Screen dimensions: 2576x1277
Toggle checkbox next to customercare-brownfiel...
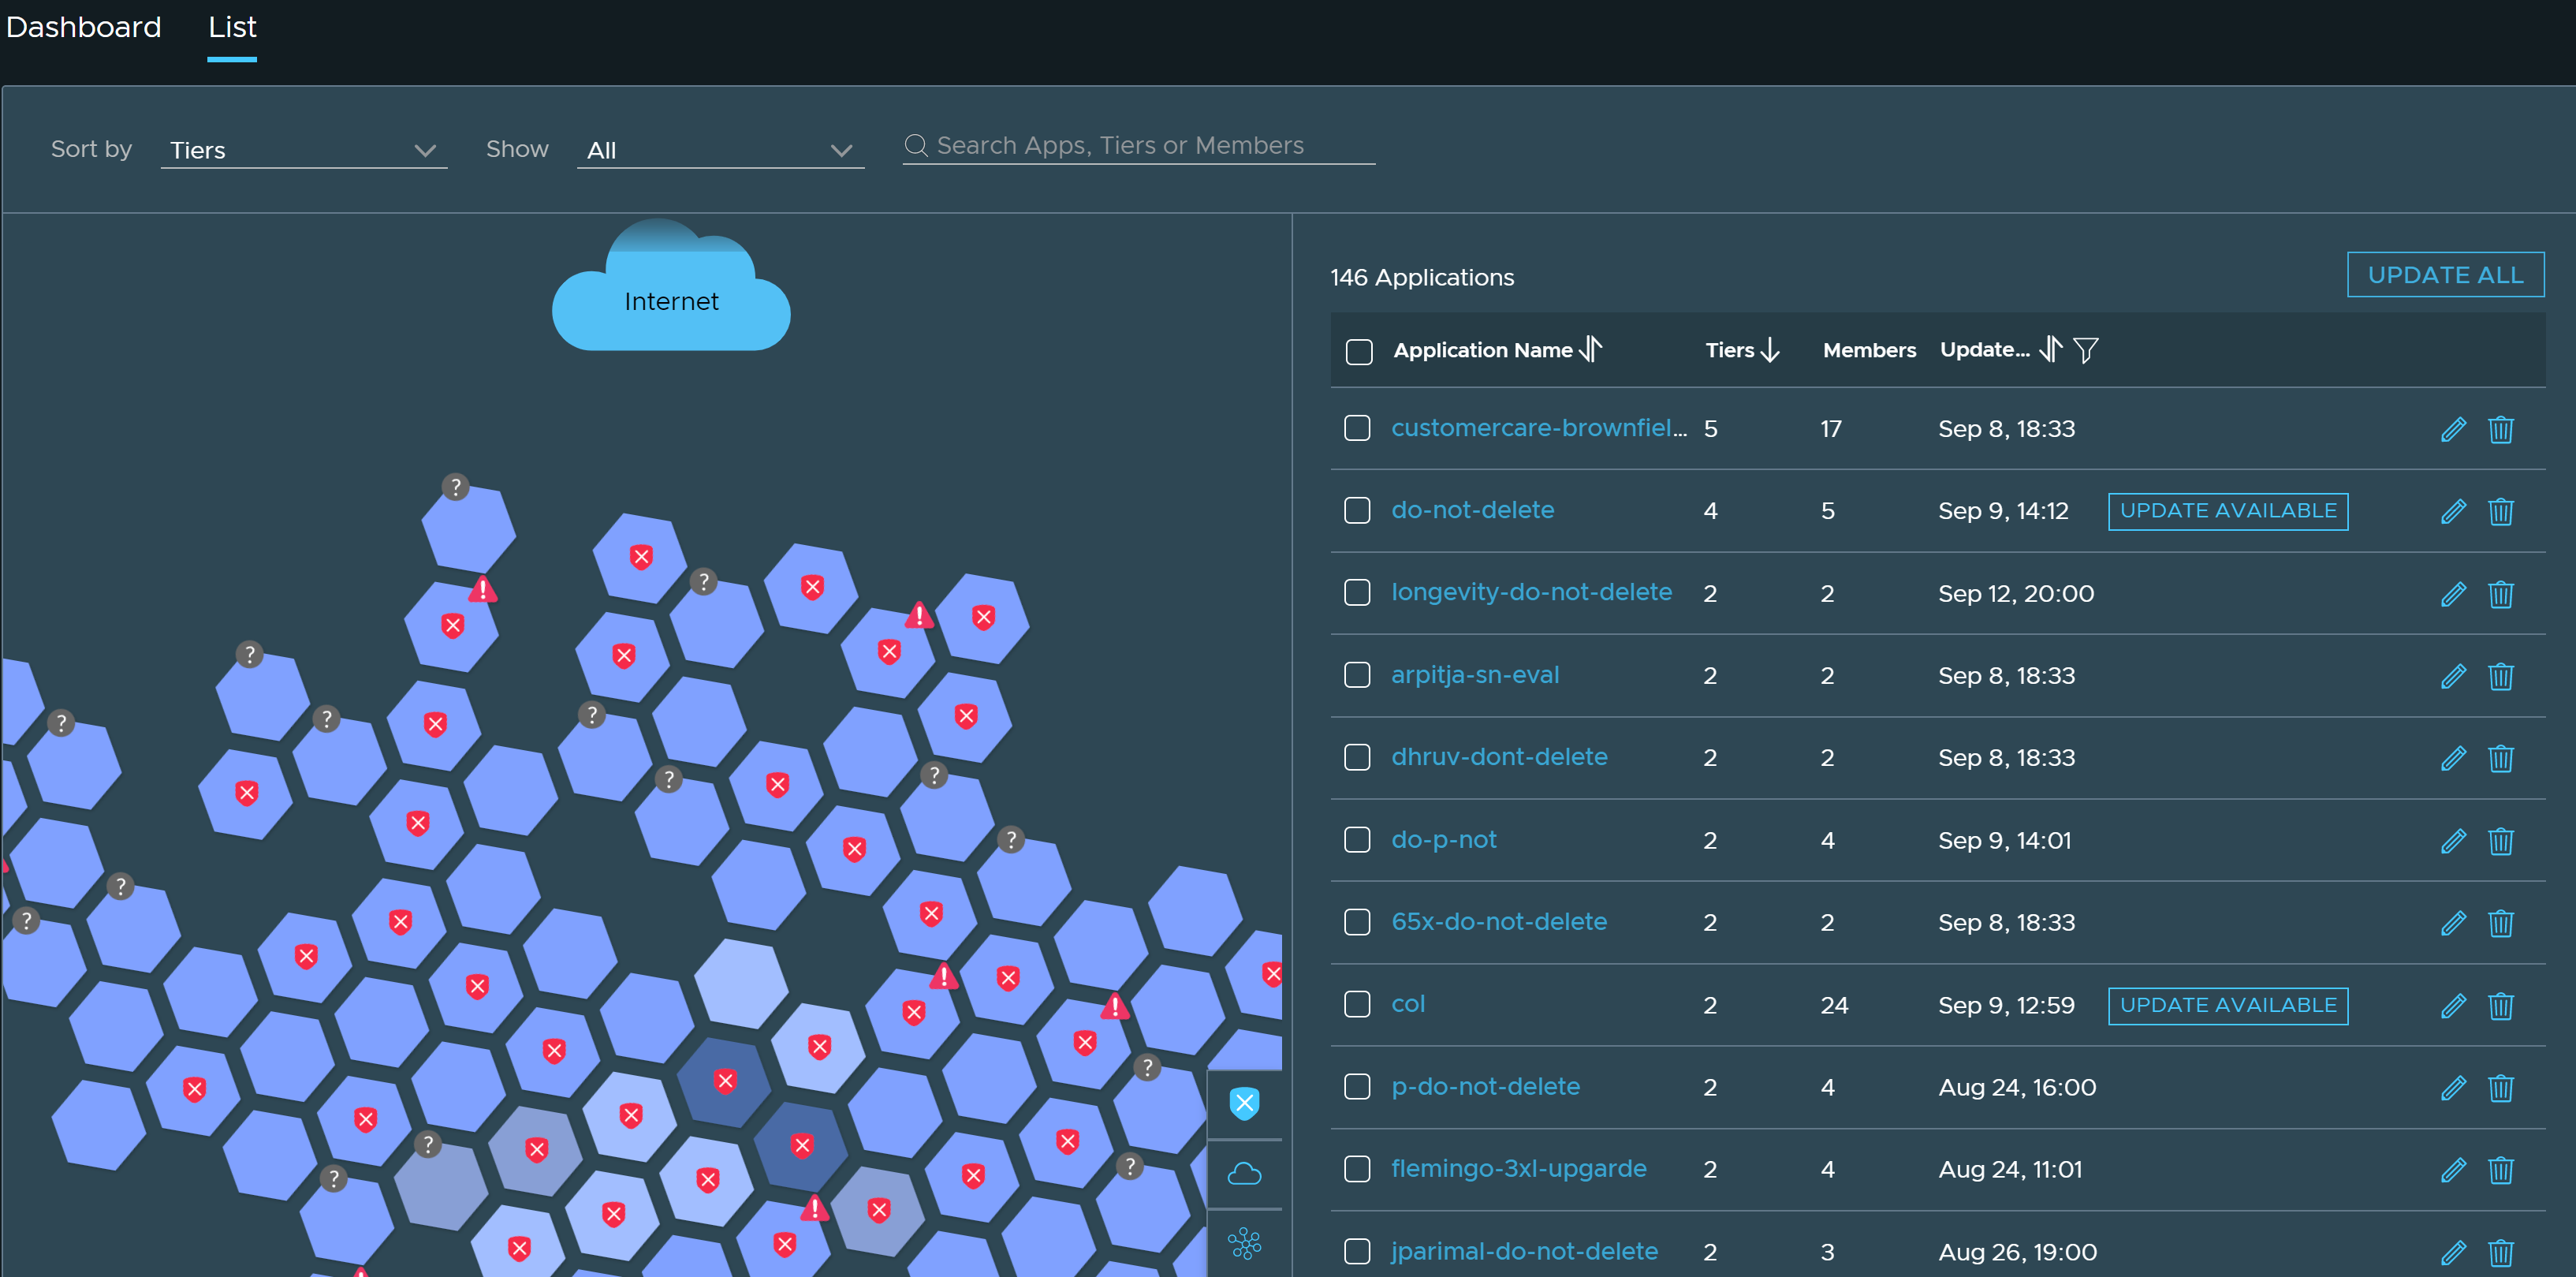1359,428
